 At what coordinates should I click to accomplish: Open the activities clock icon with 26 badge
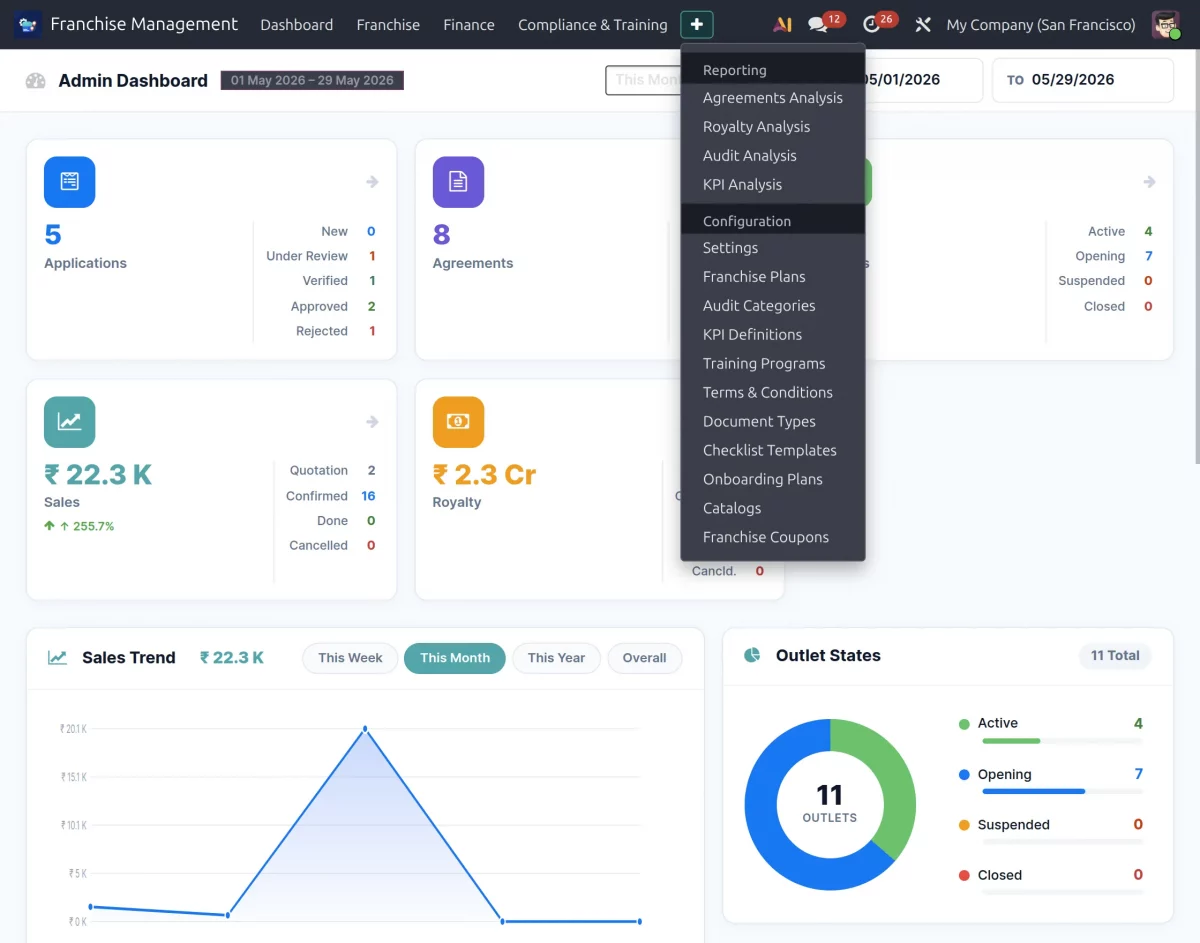871,25
